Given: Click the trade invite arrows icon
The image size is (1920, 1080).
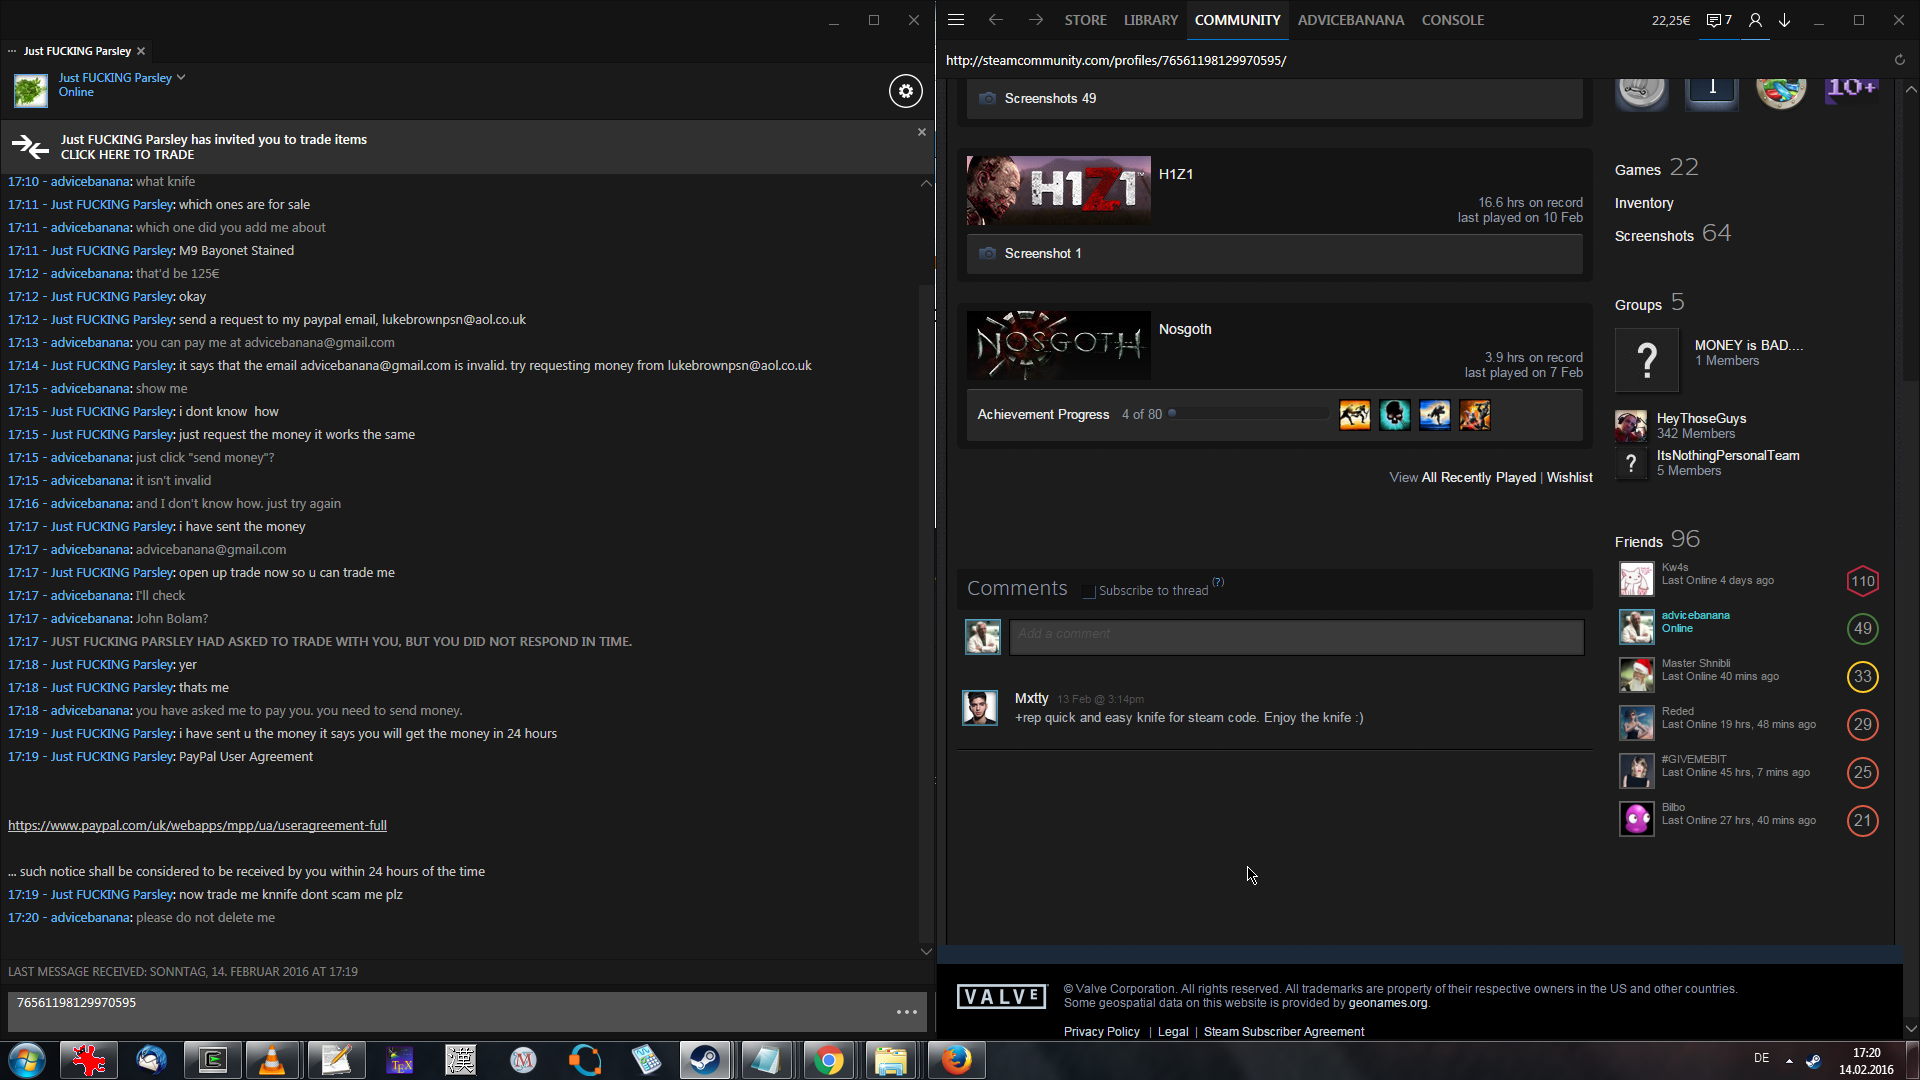Looking at the screenshot, I should tap(30, 147).
